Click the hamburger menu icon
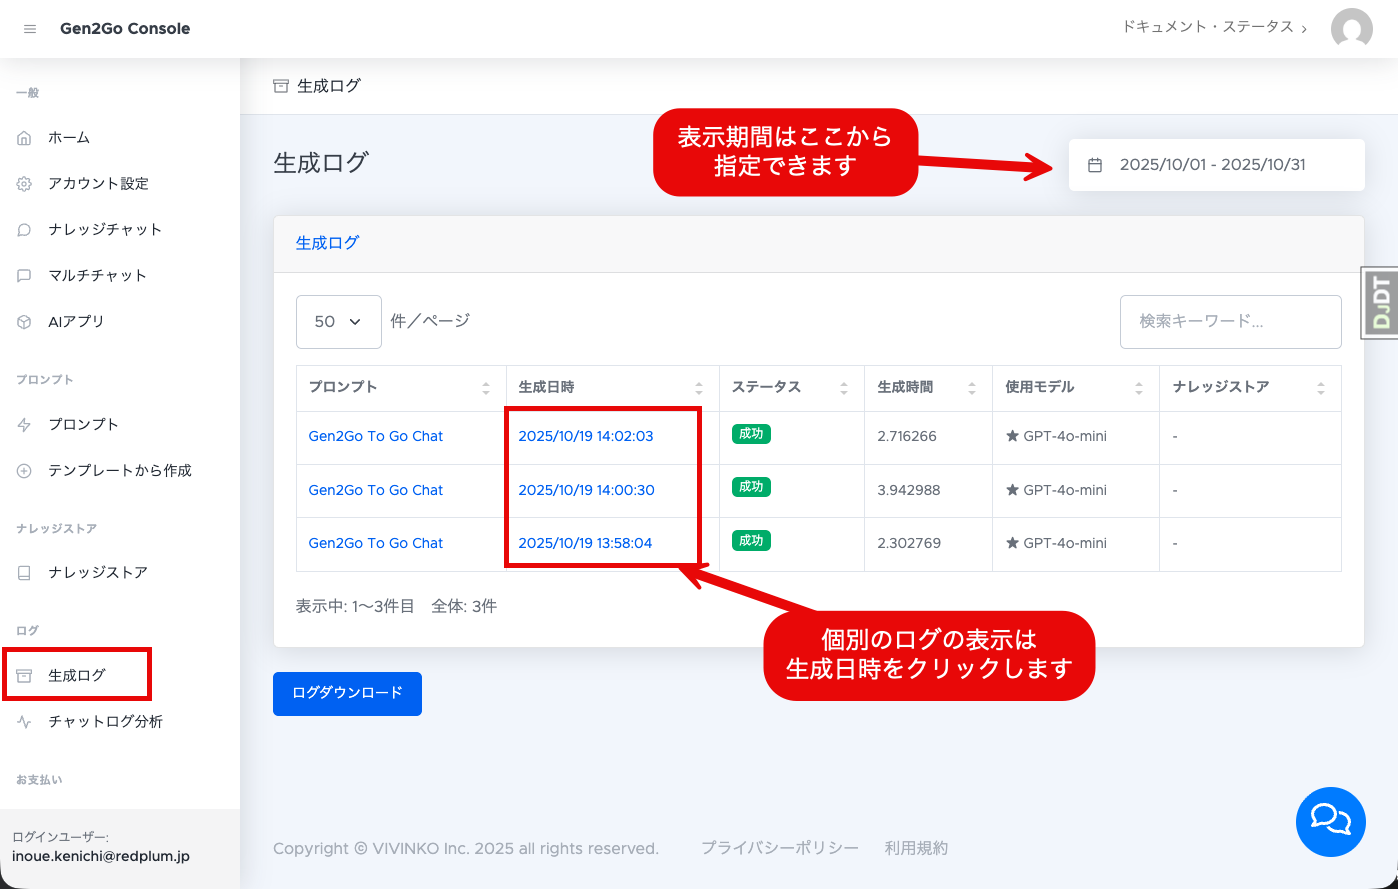The image size is (1398, 889). (x=30, y=29)
